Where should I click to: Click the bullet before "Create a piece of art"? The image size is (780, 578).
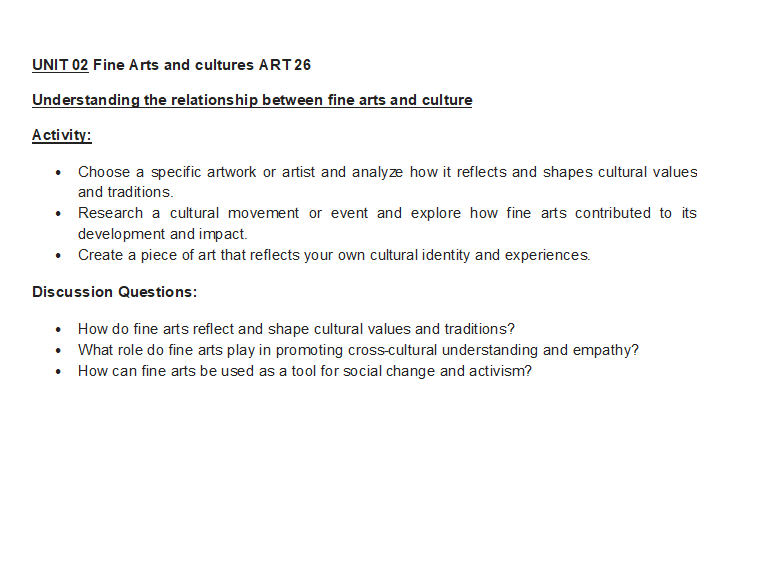tap(59, 256)
